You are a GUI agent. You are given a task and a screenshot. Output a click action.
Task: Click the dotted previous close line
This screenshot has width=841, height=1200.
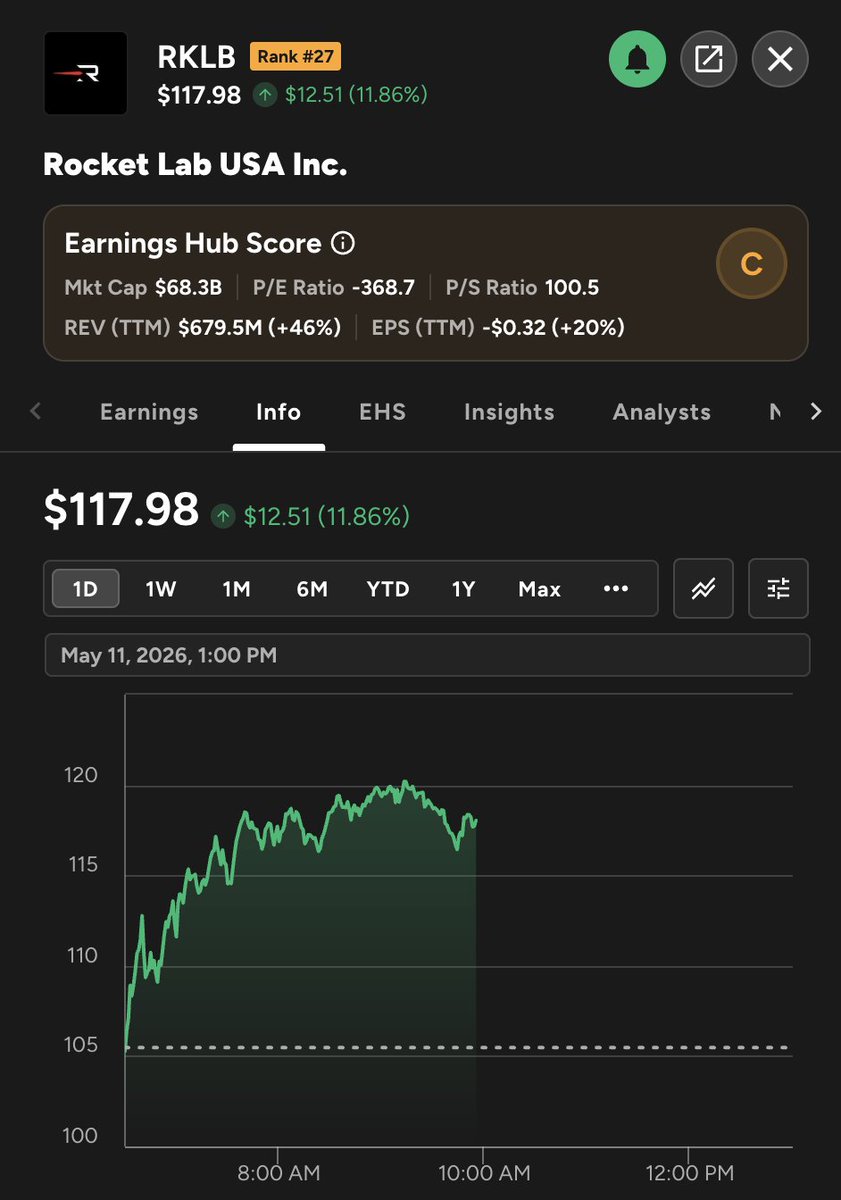point(459,1048)
